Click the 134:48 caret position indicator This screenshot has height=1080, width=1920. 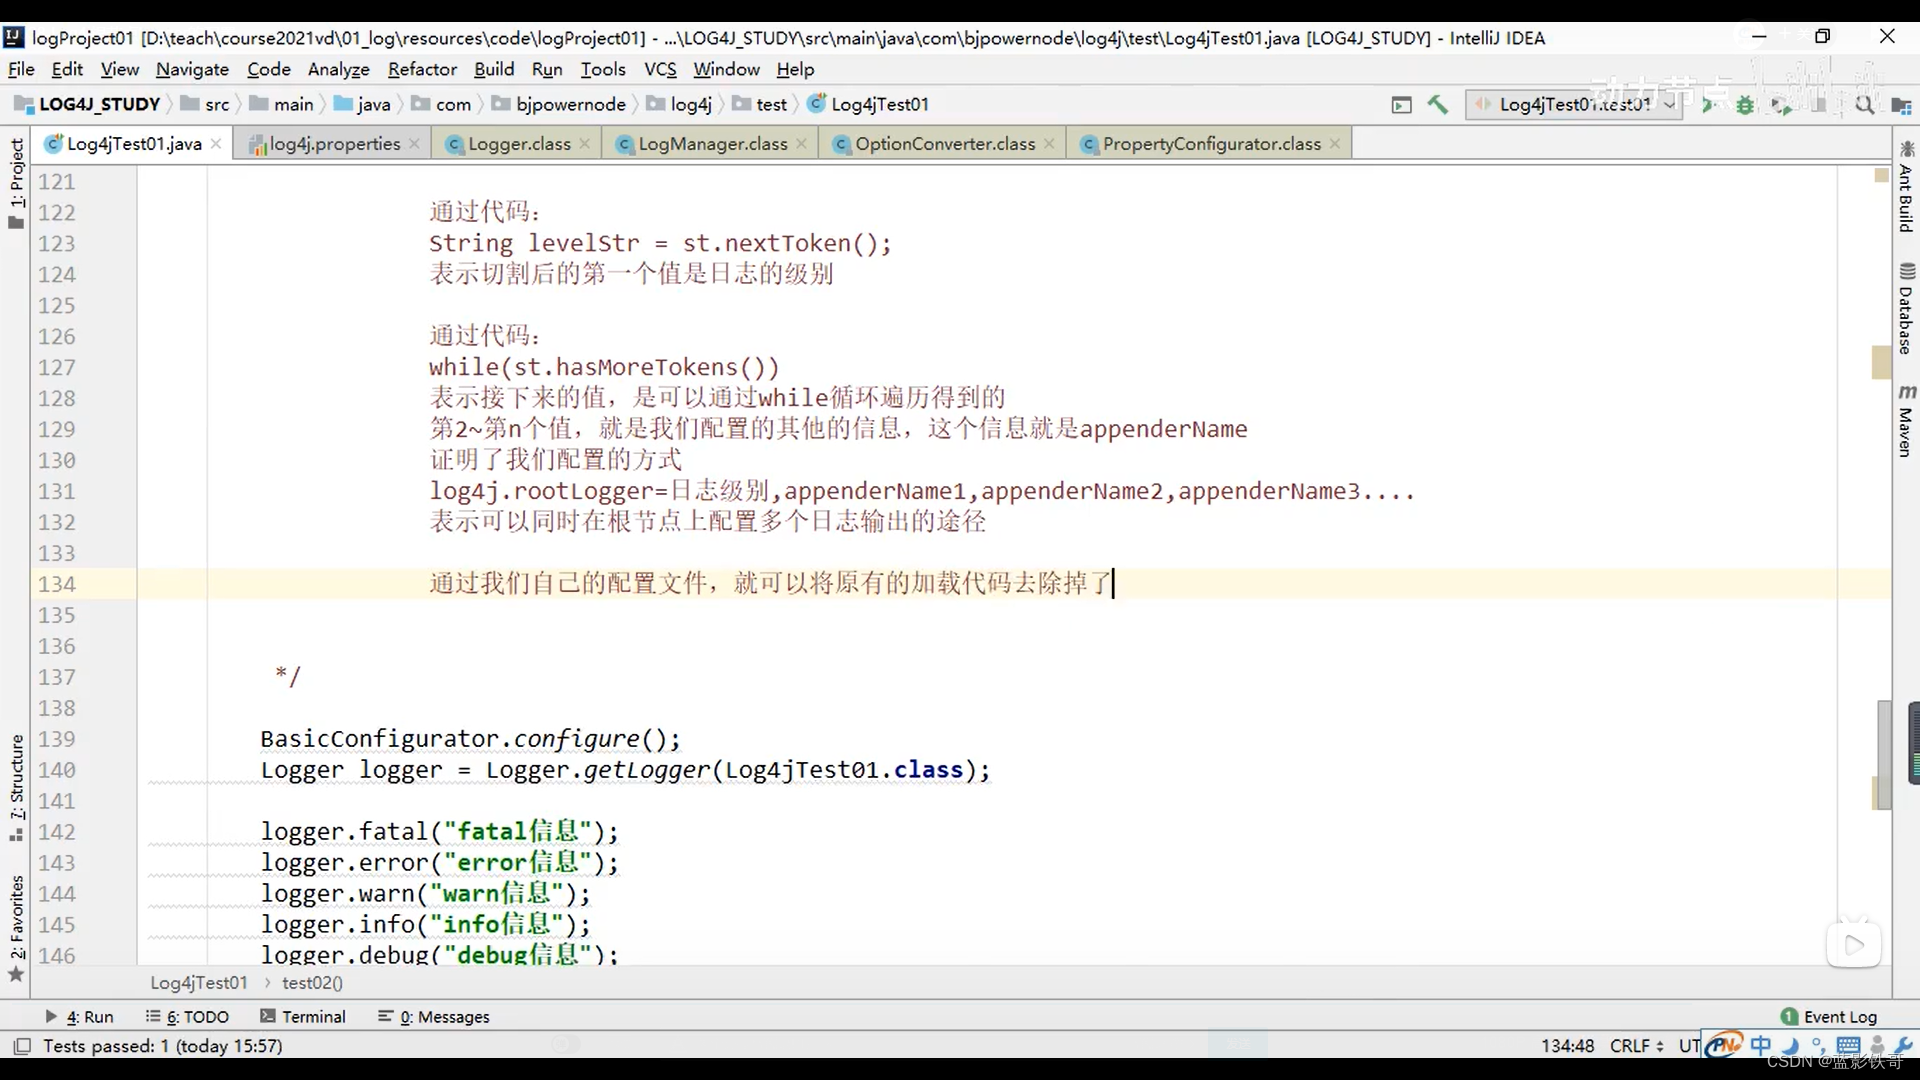tap(1567, 1046)
